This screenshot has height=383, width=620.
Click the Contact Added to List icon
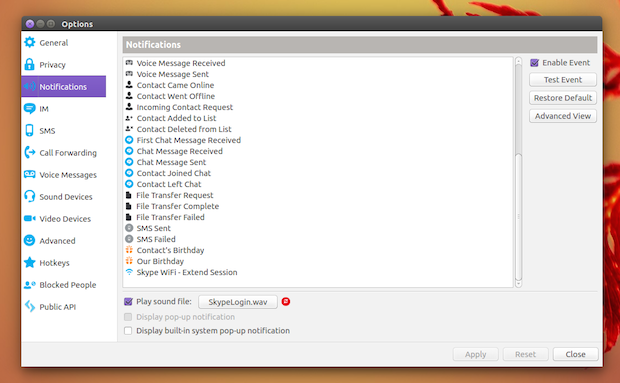[x=129, y=118]
